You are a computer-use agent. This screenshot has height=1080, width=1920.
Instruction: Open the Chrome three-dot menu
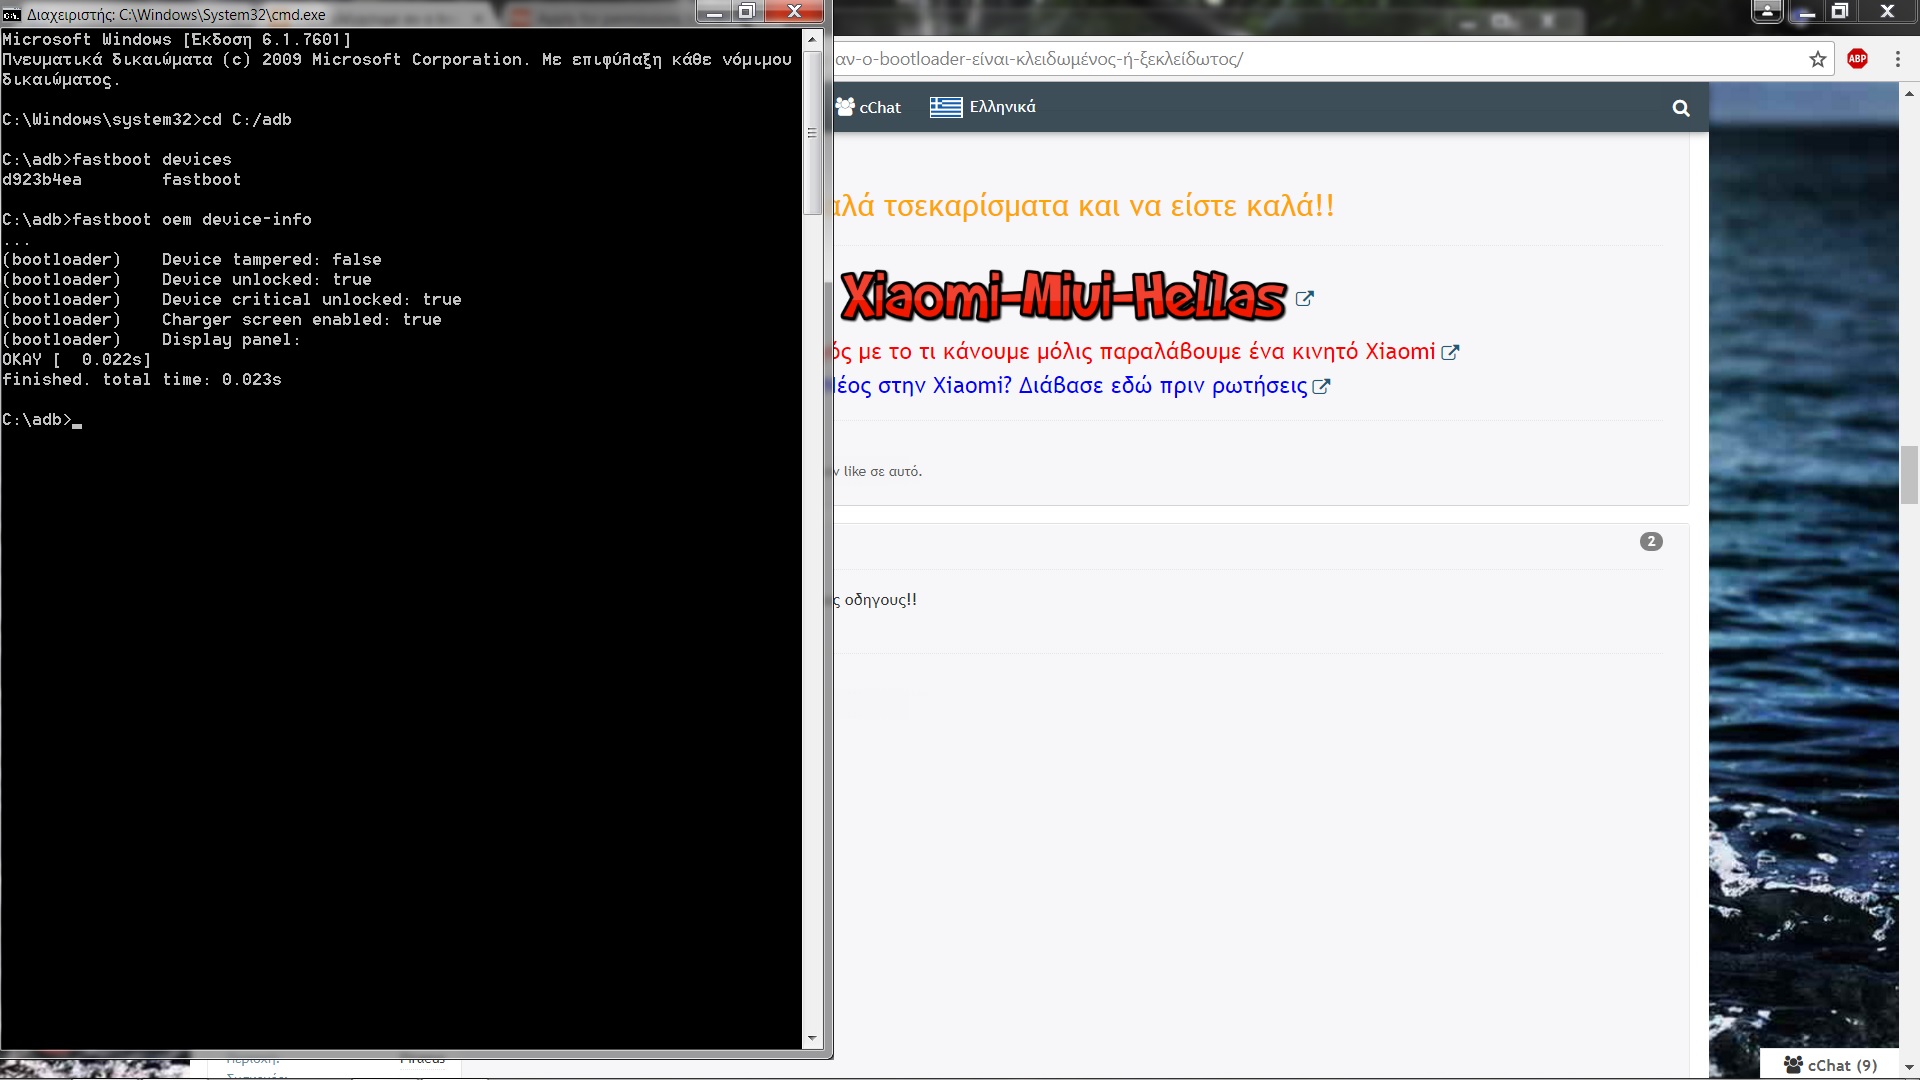[x=1897, y=59]
